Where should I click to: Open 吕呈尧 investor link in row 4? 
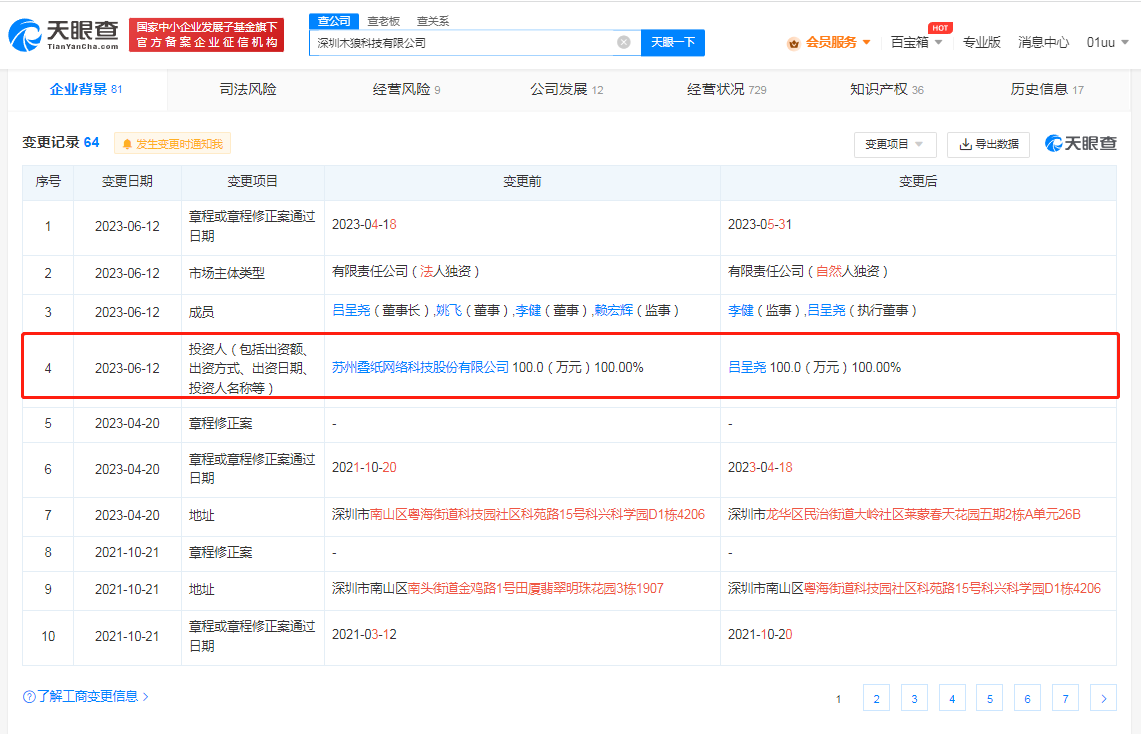click(747, 367)
